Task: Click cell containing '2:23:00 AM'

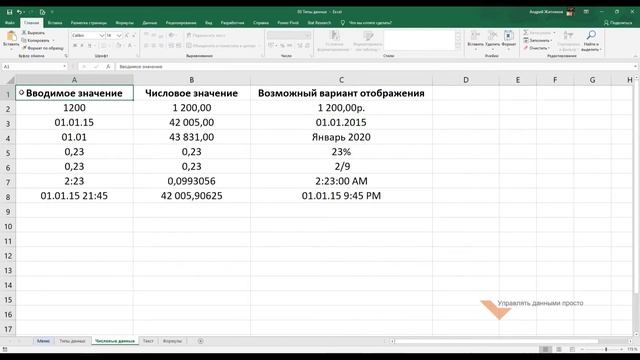Action: click(341, 181)
